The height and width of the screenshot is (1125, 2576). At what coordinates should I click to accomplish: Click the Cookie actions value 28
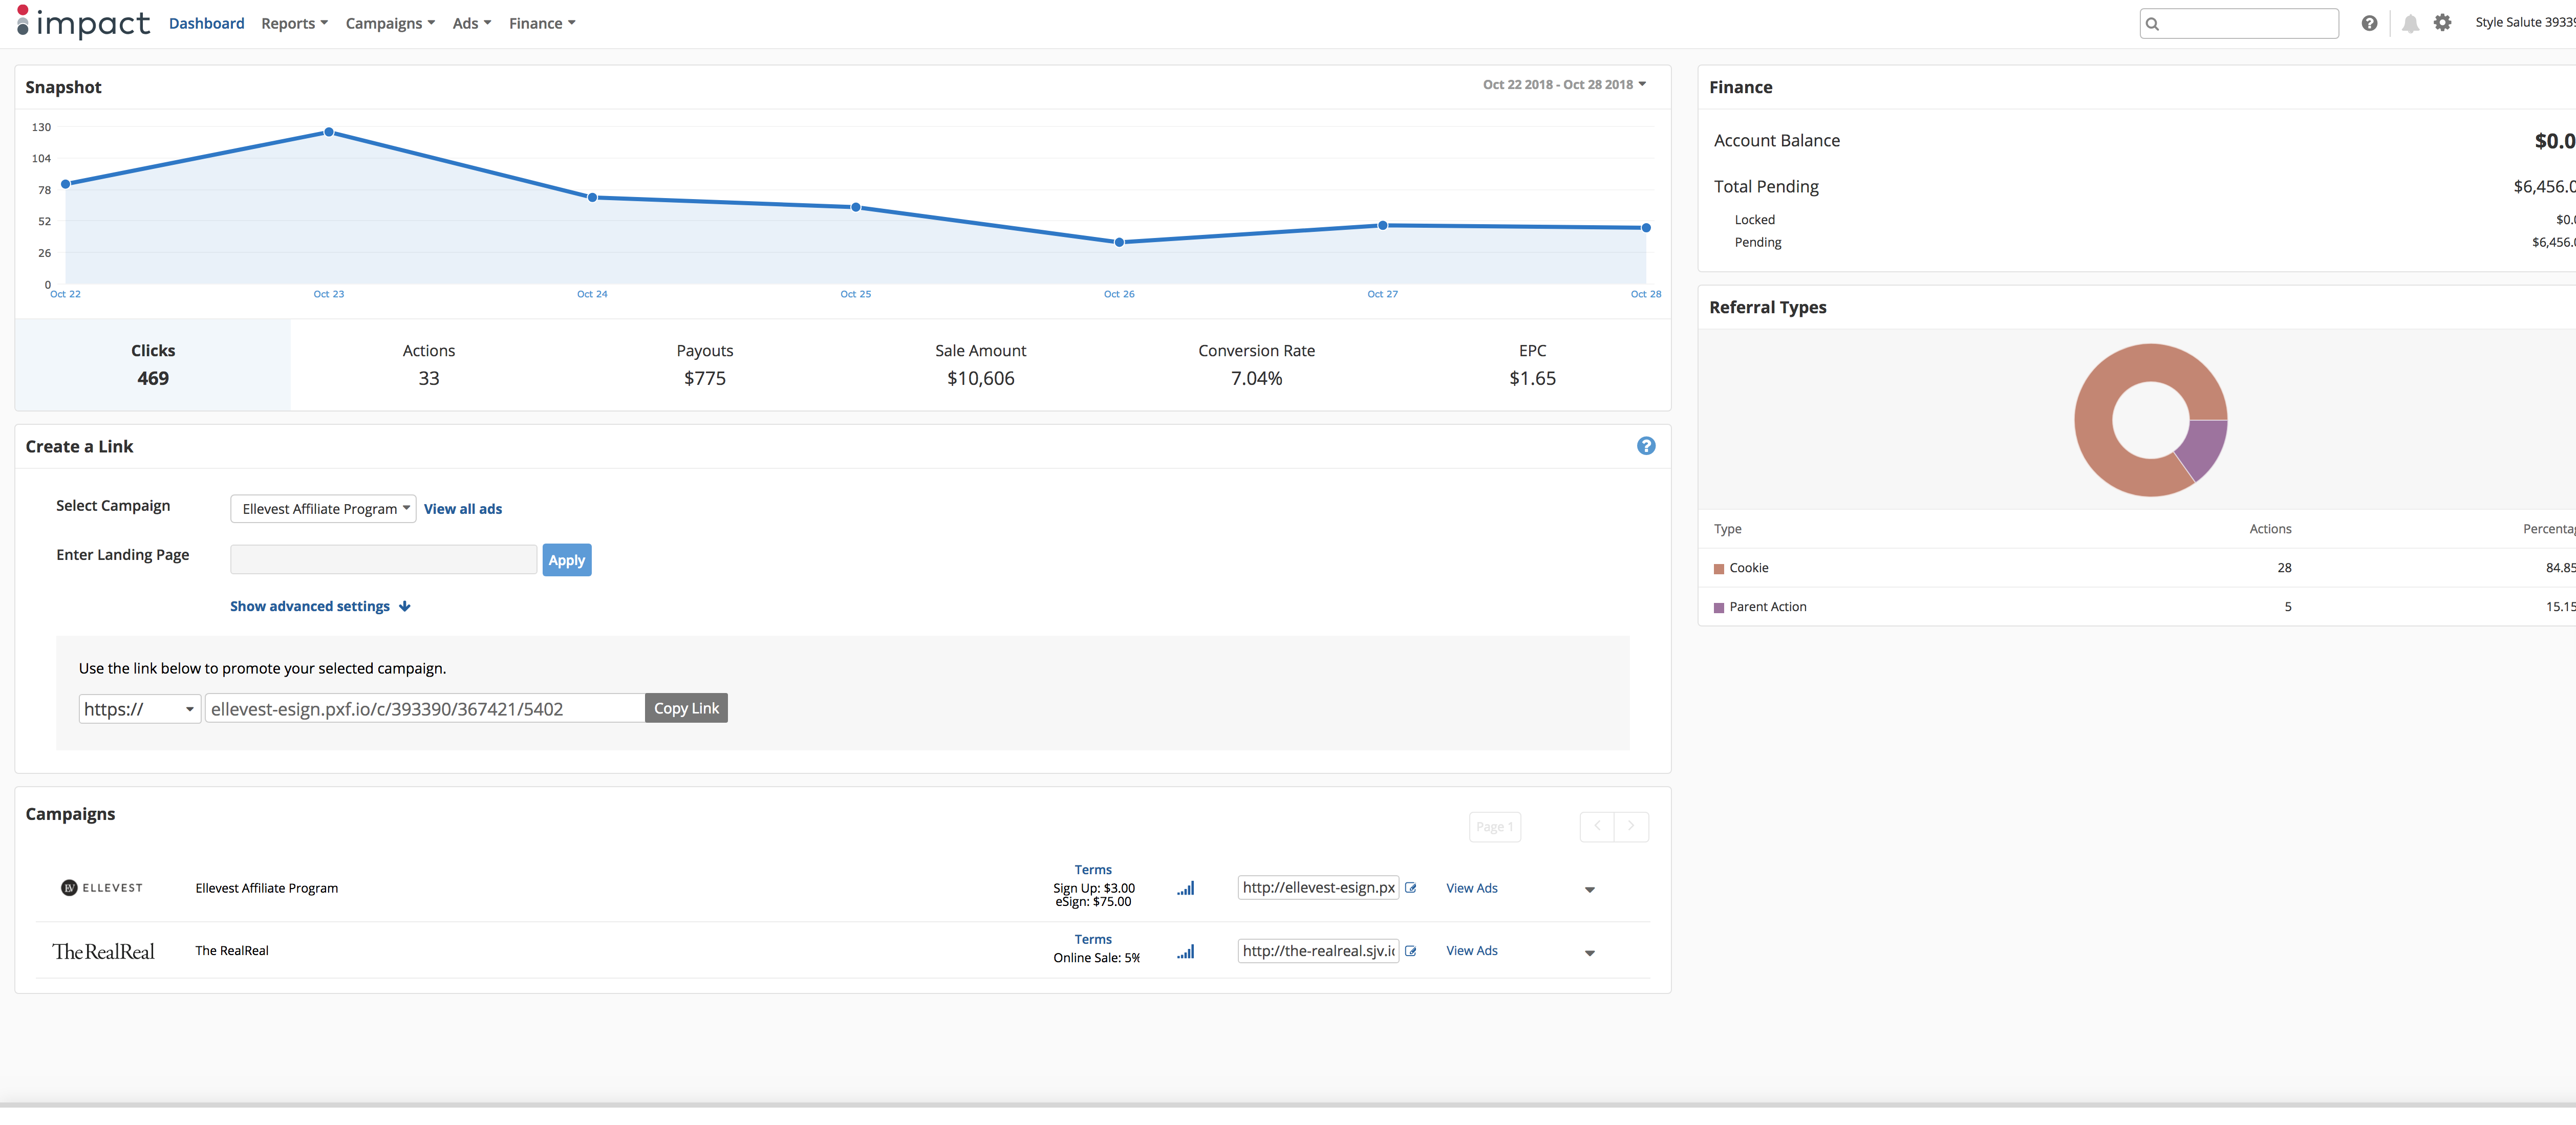tap(2284, 568)
